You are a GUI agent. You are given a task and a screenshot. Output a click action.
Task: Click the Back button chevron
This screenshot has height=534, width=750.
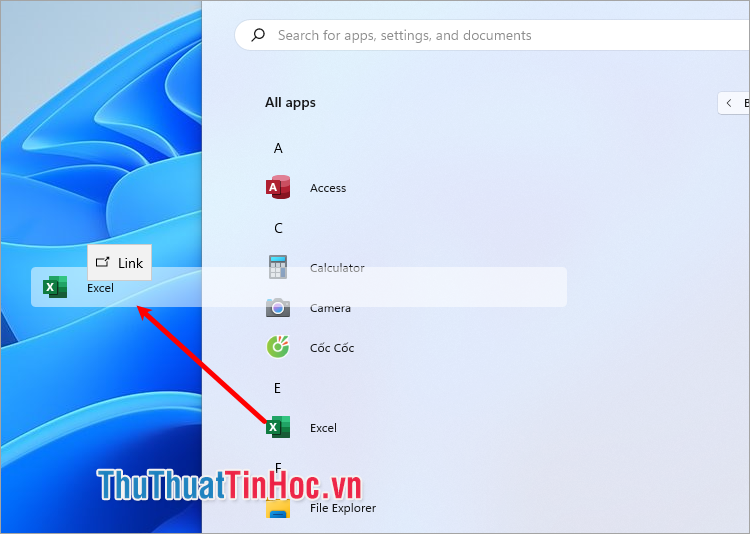coord(729,103)
